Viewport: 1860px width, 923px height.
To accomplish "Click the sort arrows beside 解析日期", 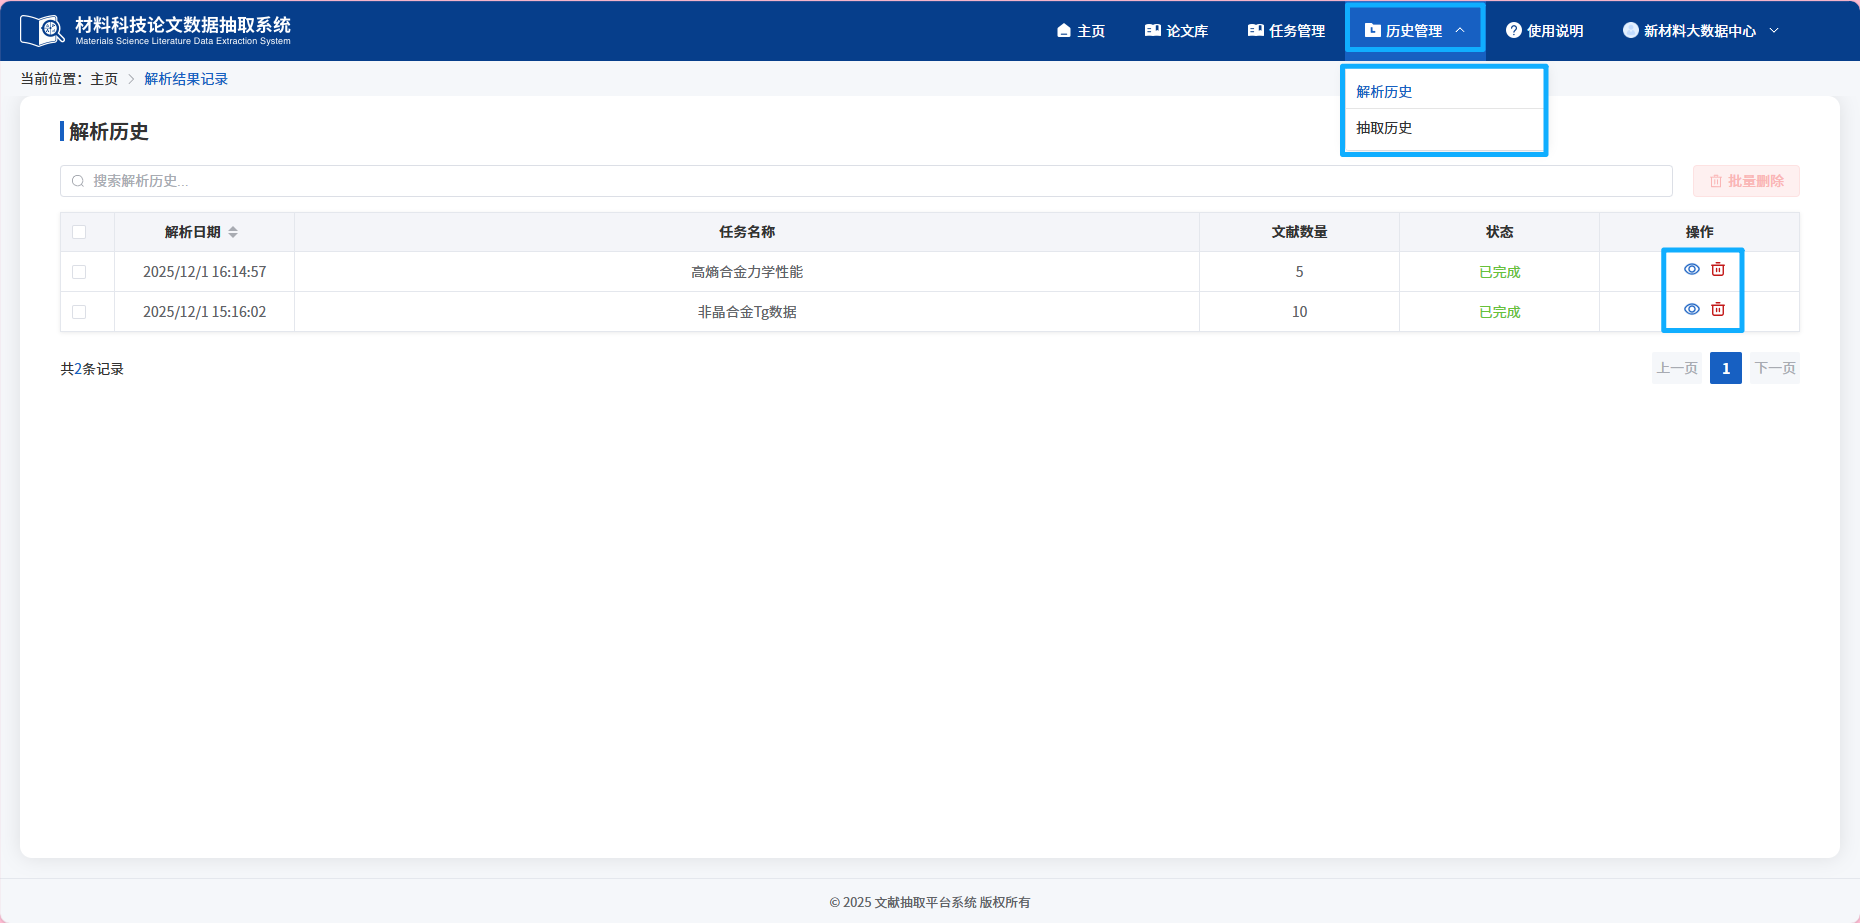I will click(233, 232).
